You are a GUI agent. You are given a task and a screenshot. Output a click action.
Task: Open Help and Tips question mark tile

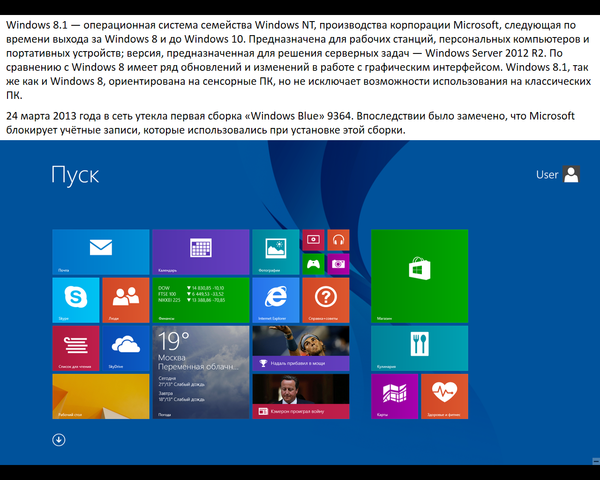pyautogui.click(x=325, y=299)
